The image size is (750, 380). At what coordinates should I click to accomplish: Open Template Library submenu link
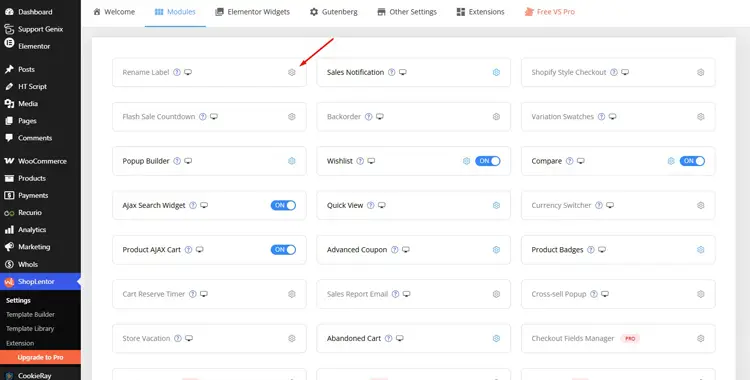point(30,329)
